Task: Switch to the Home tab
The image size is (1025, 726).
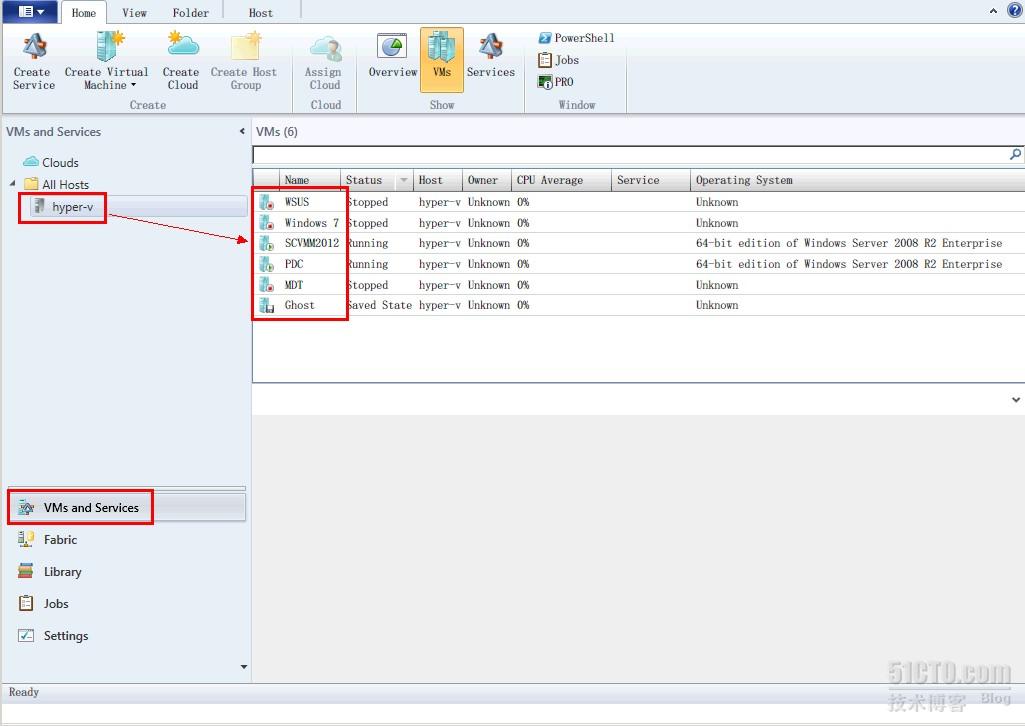Action: pos(84,12)
